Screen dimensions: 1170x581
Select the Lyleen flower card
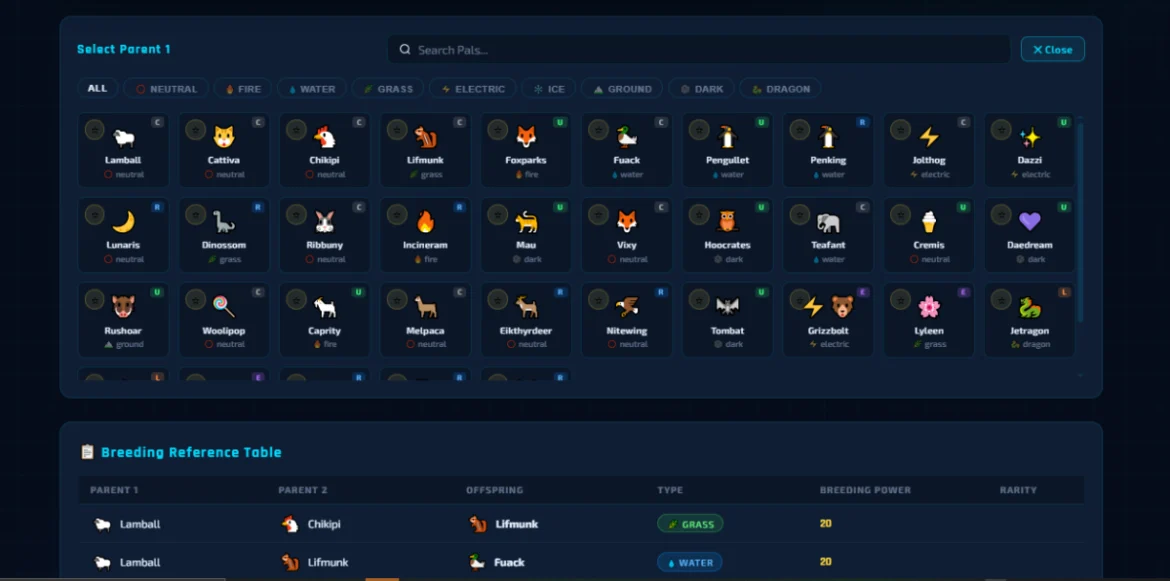[929, 320]
